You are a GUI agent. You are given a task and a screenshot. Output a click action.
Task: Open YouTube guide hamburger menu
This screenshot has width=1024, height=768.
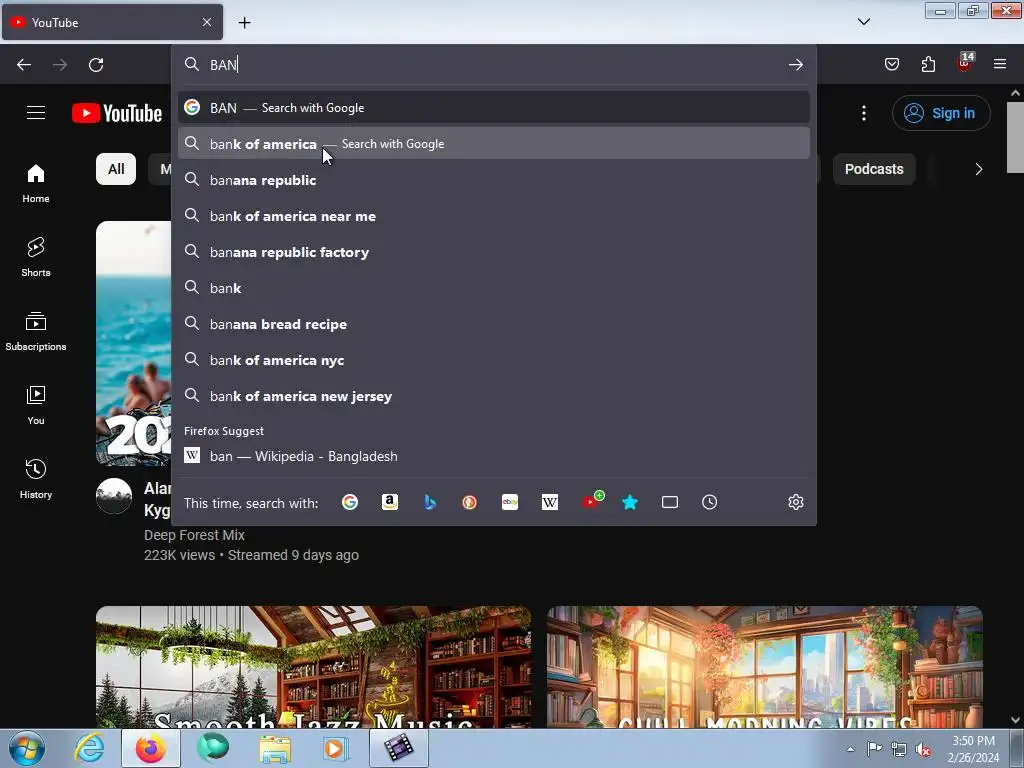click(36, 113)
